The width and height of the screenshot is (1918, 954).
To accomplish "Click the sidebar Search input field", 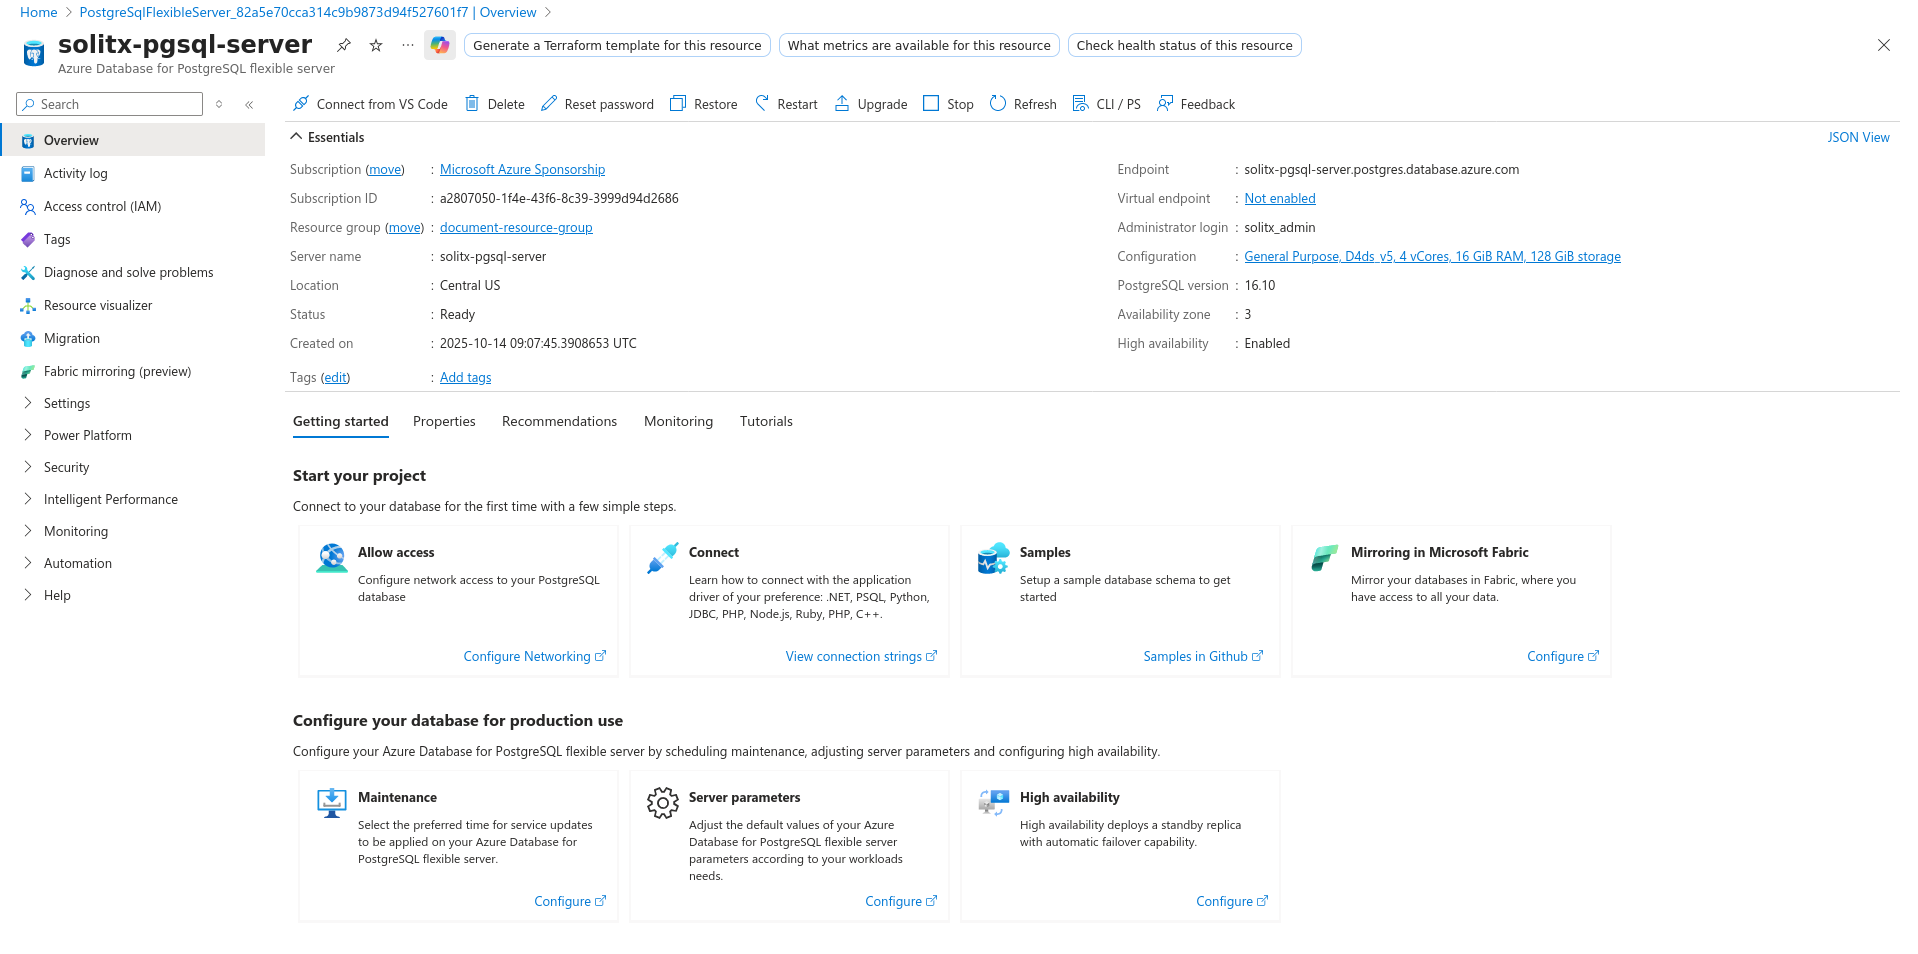I will (109, 104).
